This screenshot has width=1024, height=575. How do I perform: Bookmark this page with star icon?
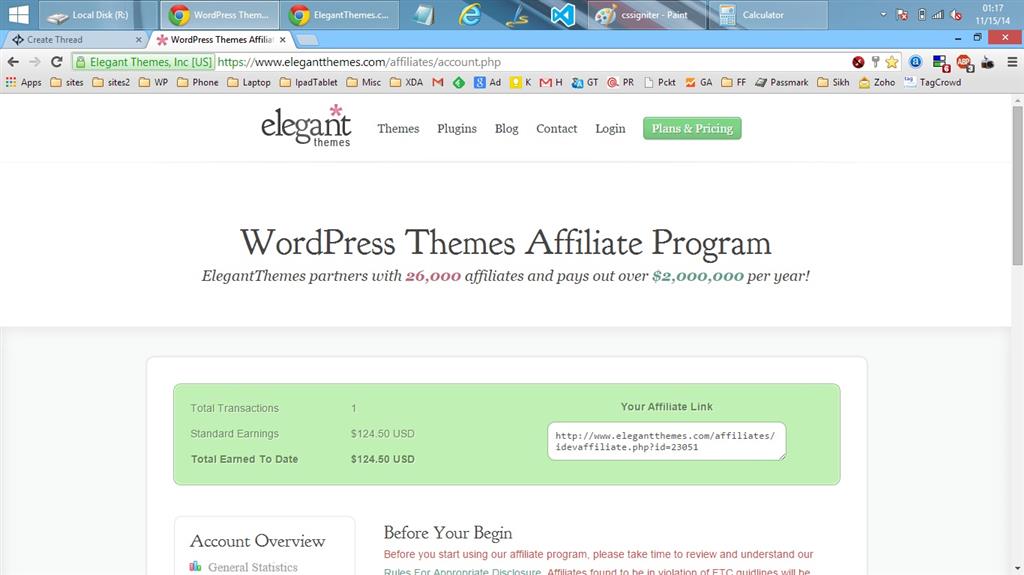891,62
